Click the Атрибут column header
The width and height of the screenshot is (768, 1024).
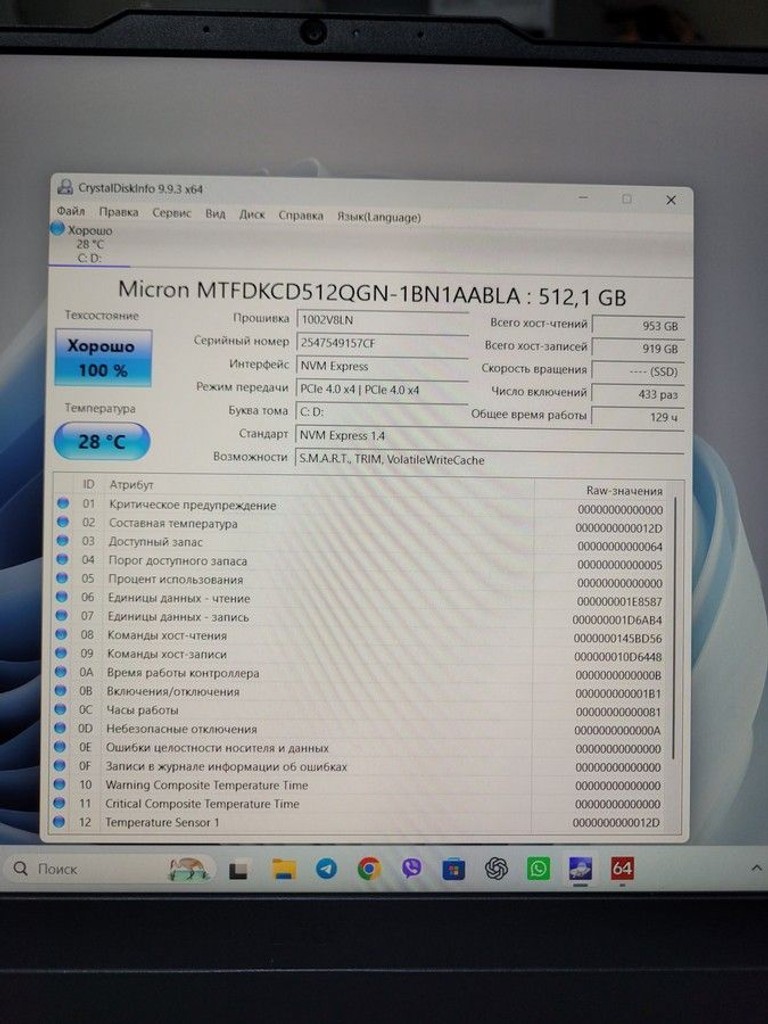pos(131,485)
